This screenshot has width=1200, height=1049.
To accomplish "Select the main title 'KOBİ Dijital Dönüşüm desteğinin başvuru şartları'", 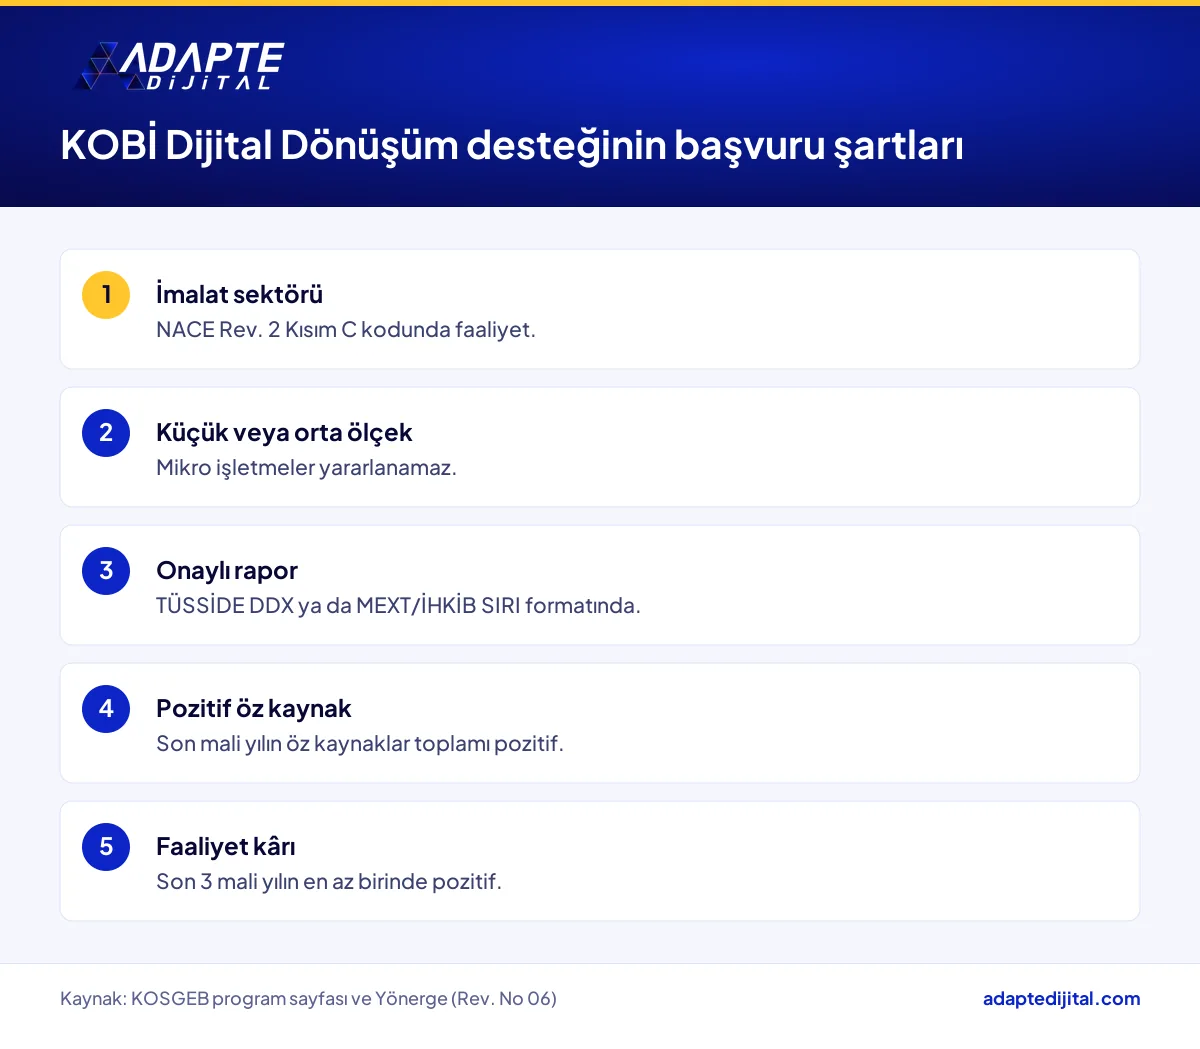I will [512, 146].
